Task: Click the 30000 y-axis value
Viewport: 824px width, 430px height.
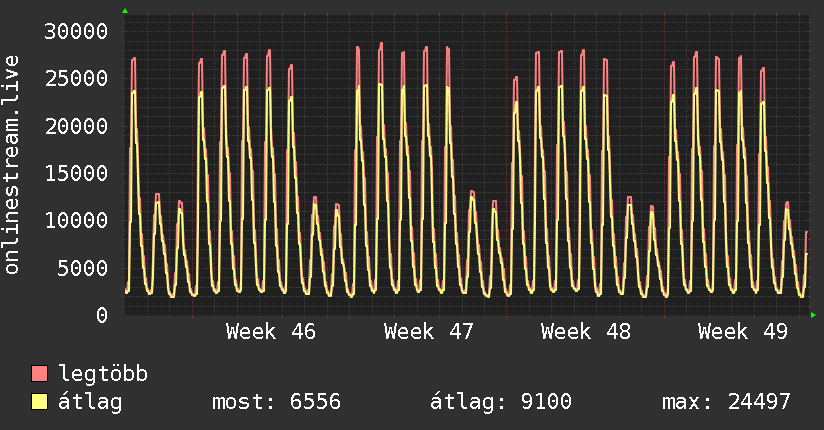Action: pos(77,32)
